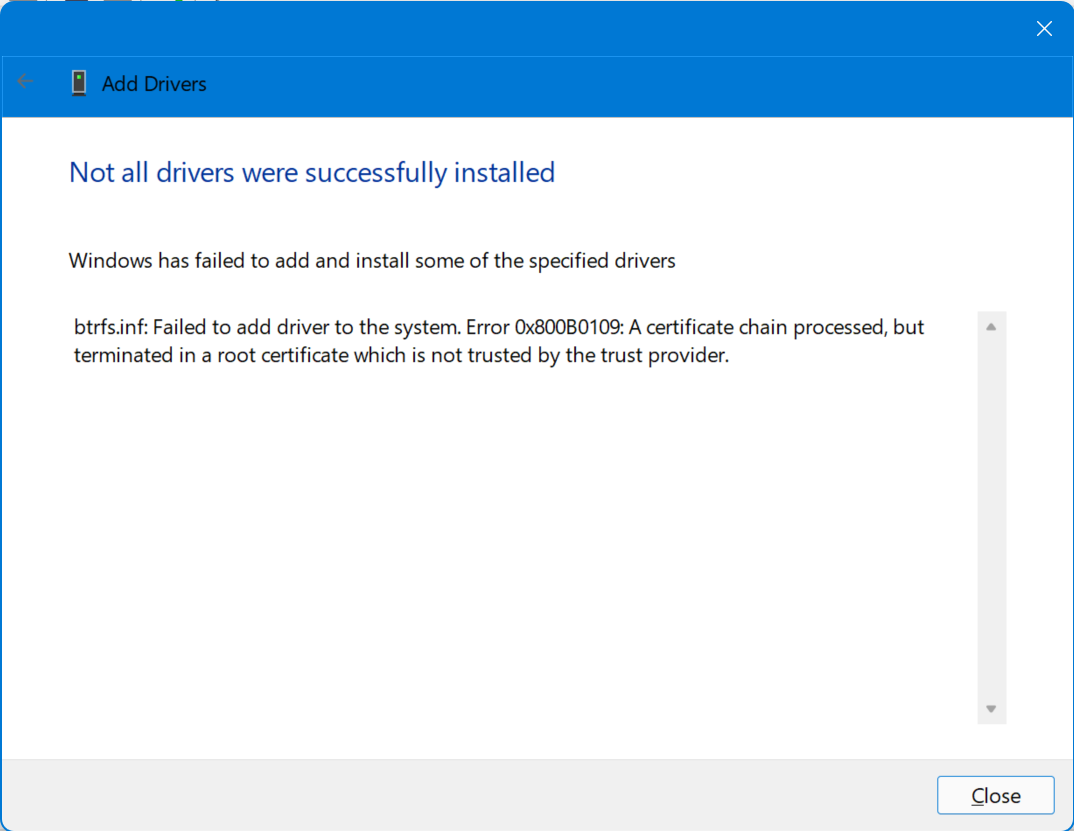This screenshot has height=831, width=1074.
Task: Click the Add Drivers title text
Action: pos(154,84)
